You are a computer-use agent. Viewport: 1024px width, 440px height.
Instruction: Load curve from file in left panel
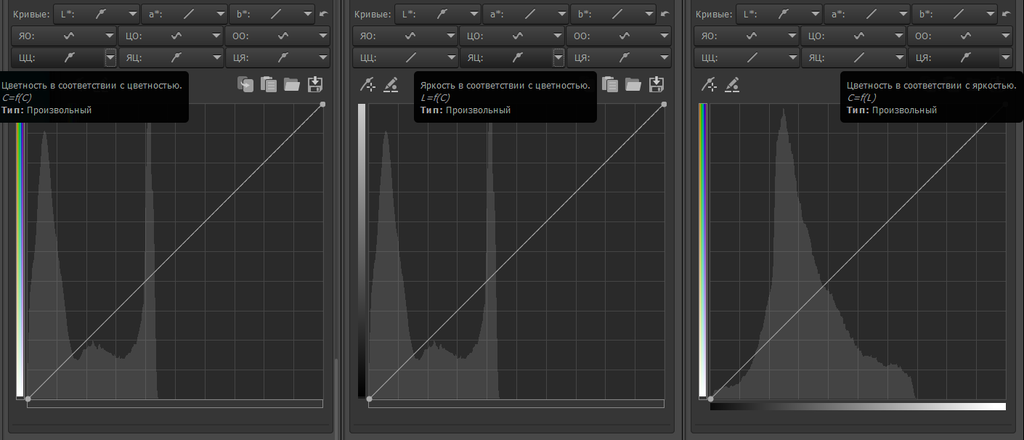(292, 85)
